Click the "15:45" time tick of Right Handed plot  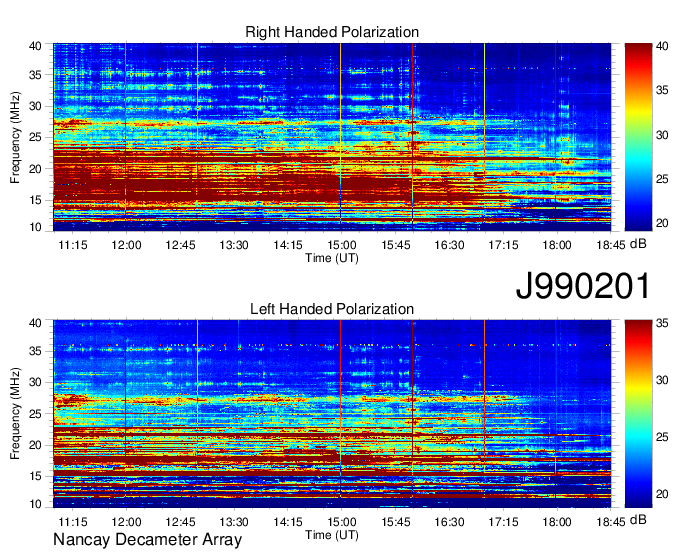(x=396, y=245)
